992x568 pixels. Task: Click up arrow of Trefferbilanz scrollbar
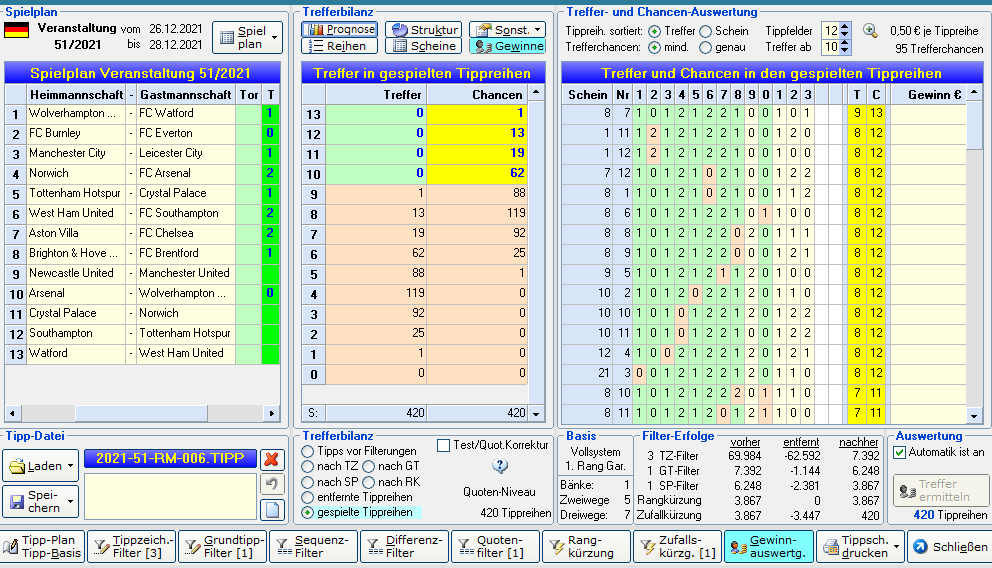[x=536, y=93]
